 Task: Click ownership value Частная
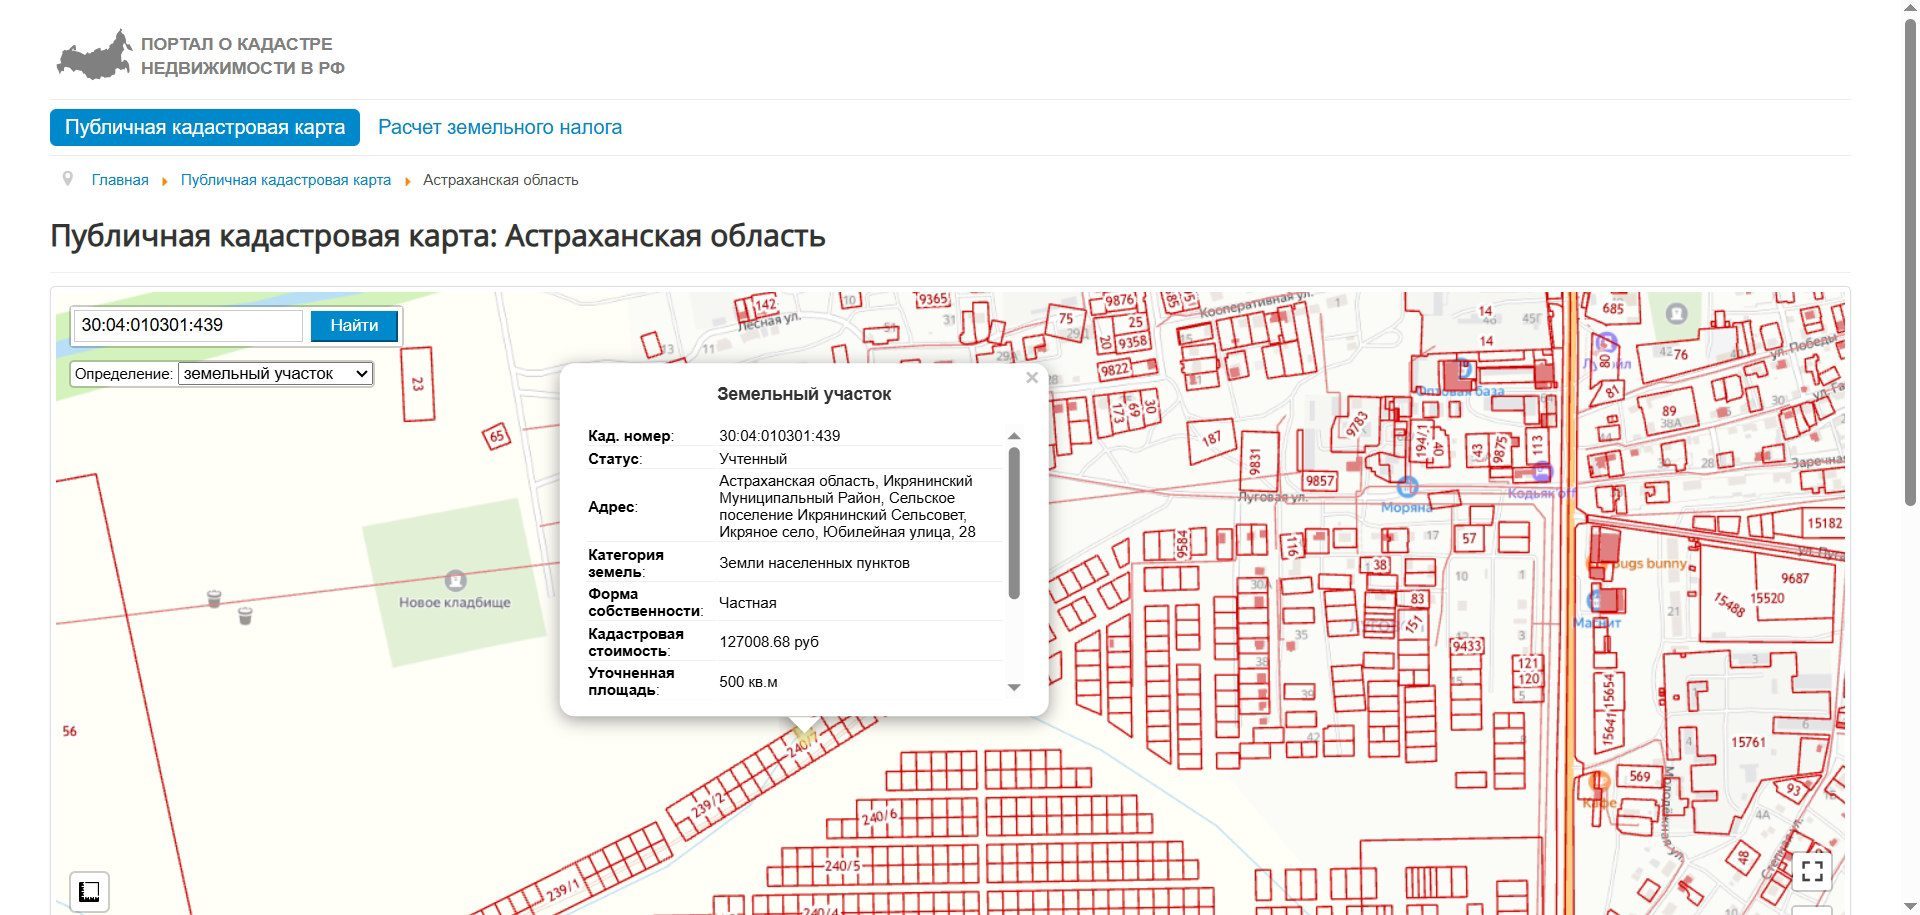tap(748, 603)
